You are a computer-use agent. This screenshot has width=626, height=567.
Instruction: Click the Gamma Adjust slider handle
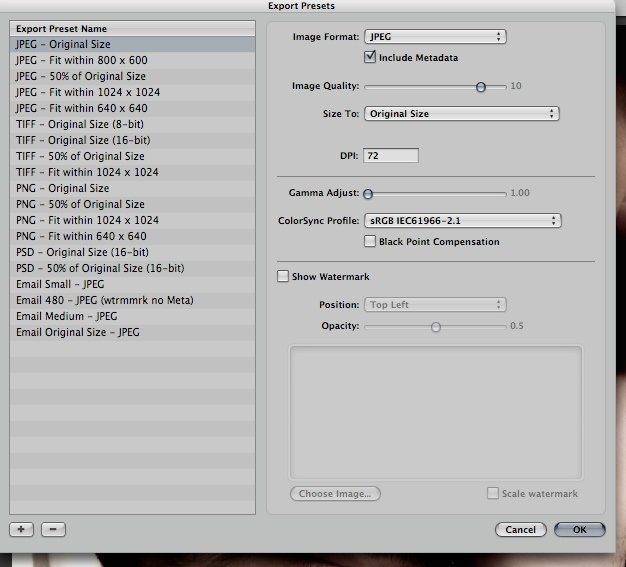[x=368, y=193]
